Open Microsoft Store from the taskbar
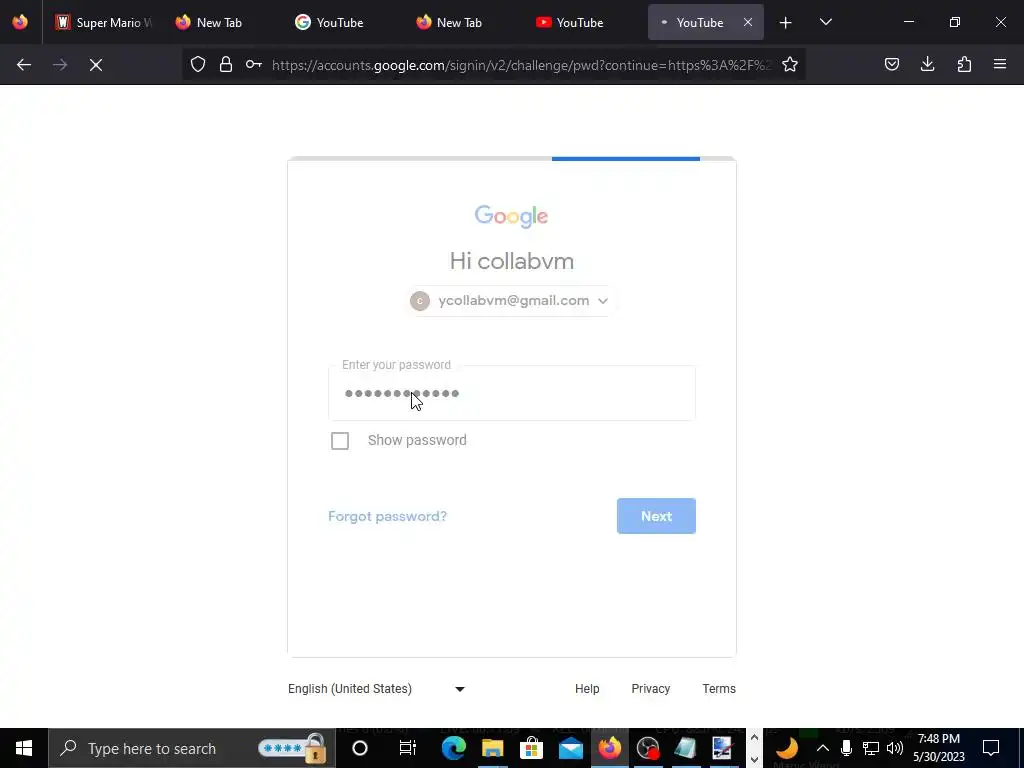Viewport: 1024px width, 768px height. [x=532, y=748]
